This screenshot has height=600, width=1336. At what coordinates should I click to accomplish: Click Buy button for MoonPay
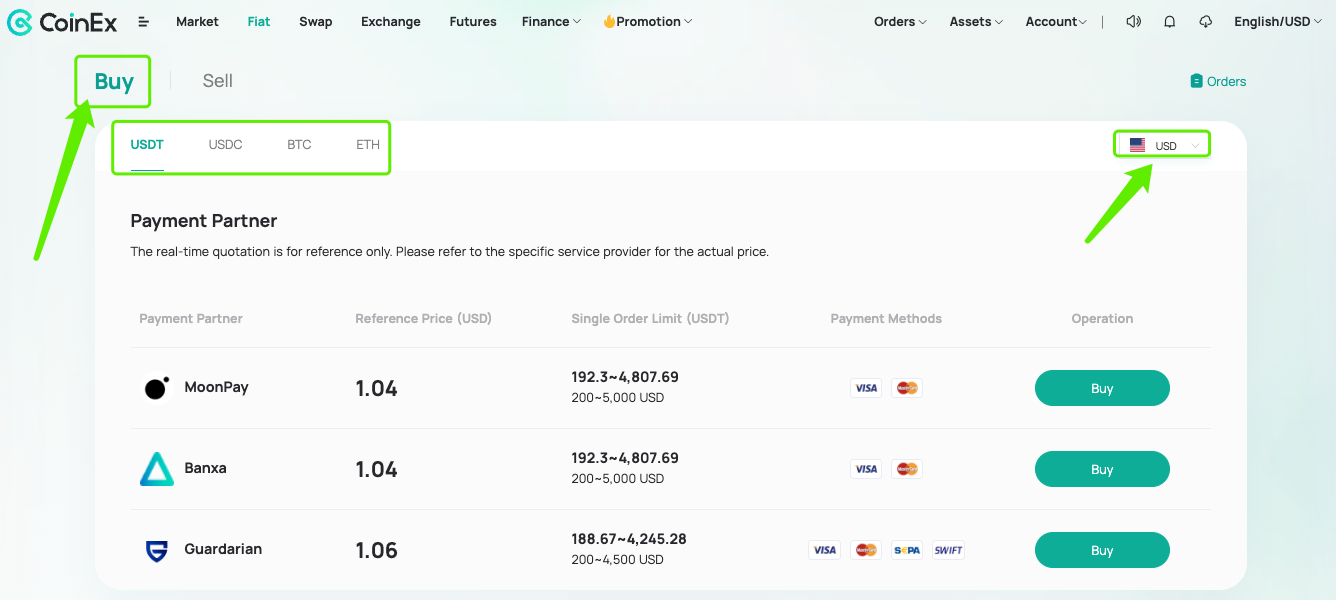pos(1102,388)
